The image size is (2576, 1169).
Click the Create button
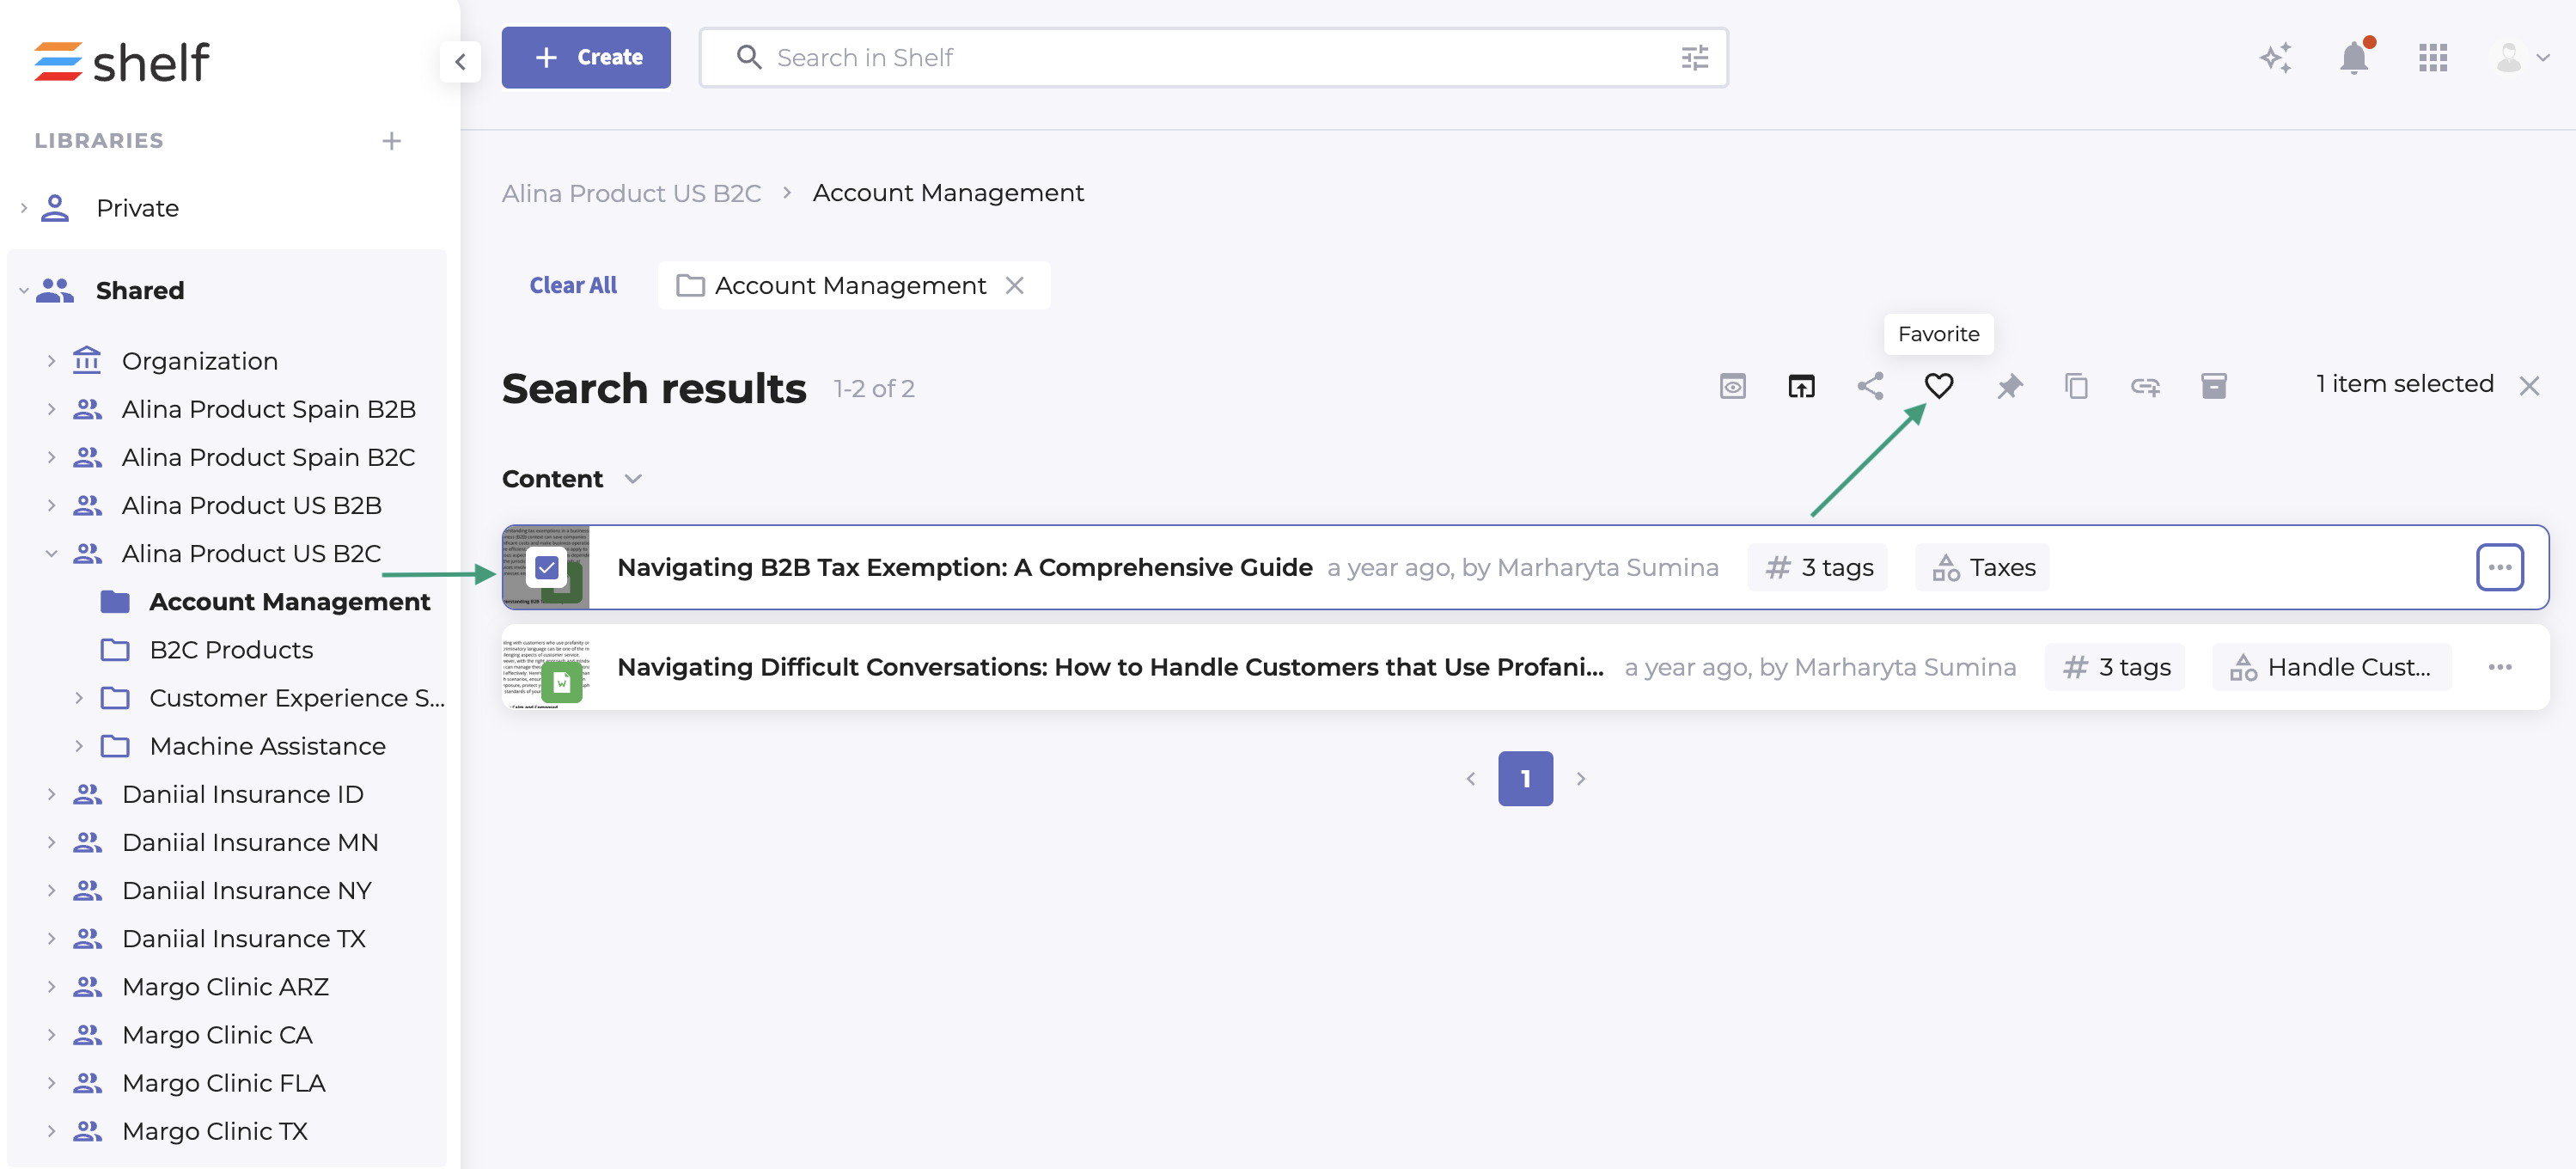pos(586,58)
